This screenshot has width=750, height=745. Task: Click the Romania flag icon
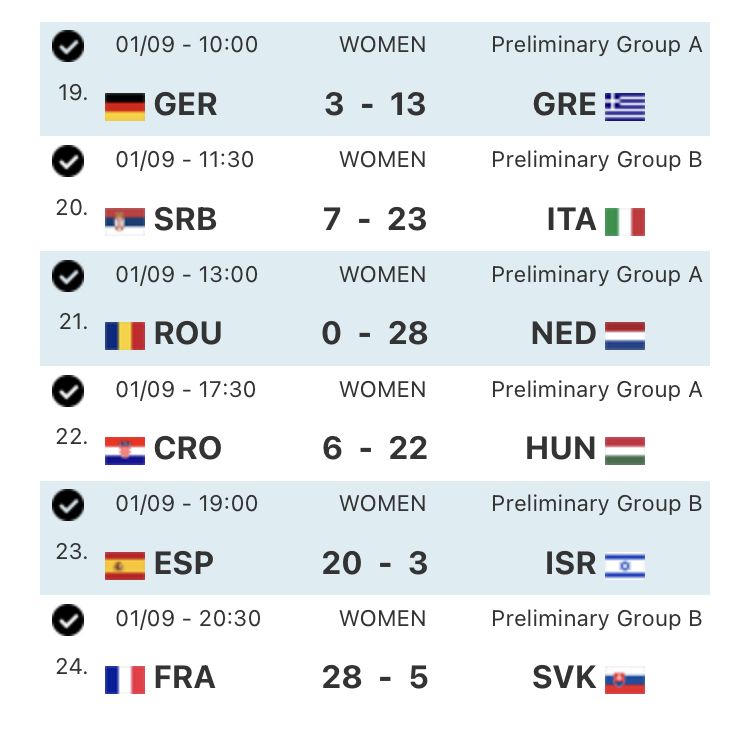[x=125, y=335]
